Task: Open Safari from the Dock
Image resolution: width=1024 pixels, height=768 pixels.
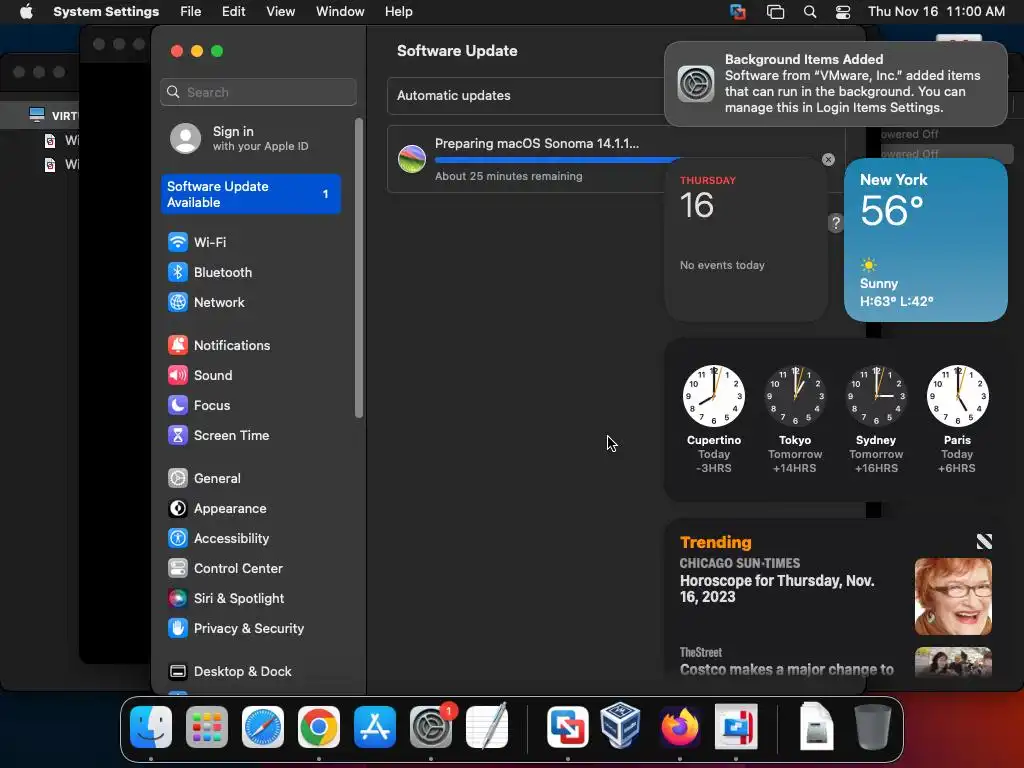Action: [263, 727]
